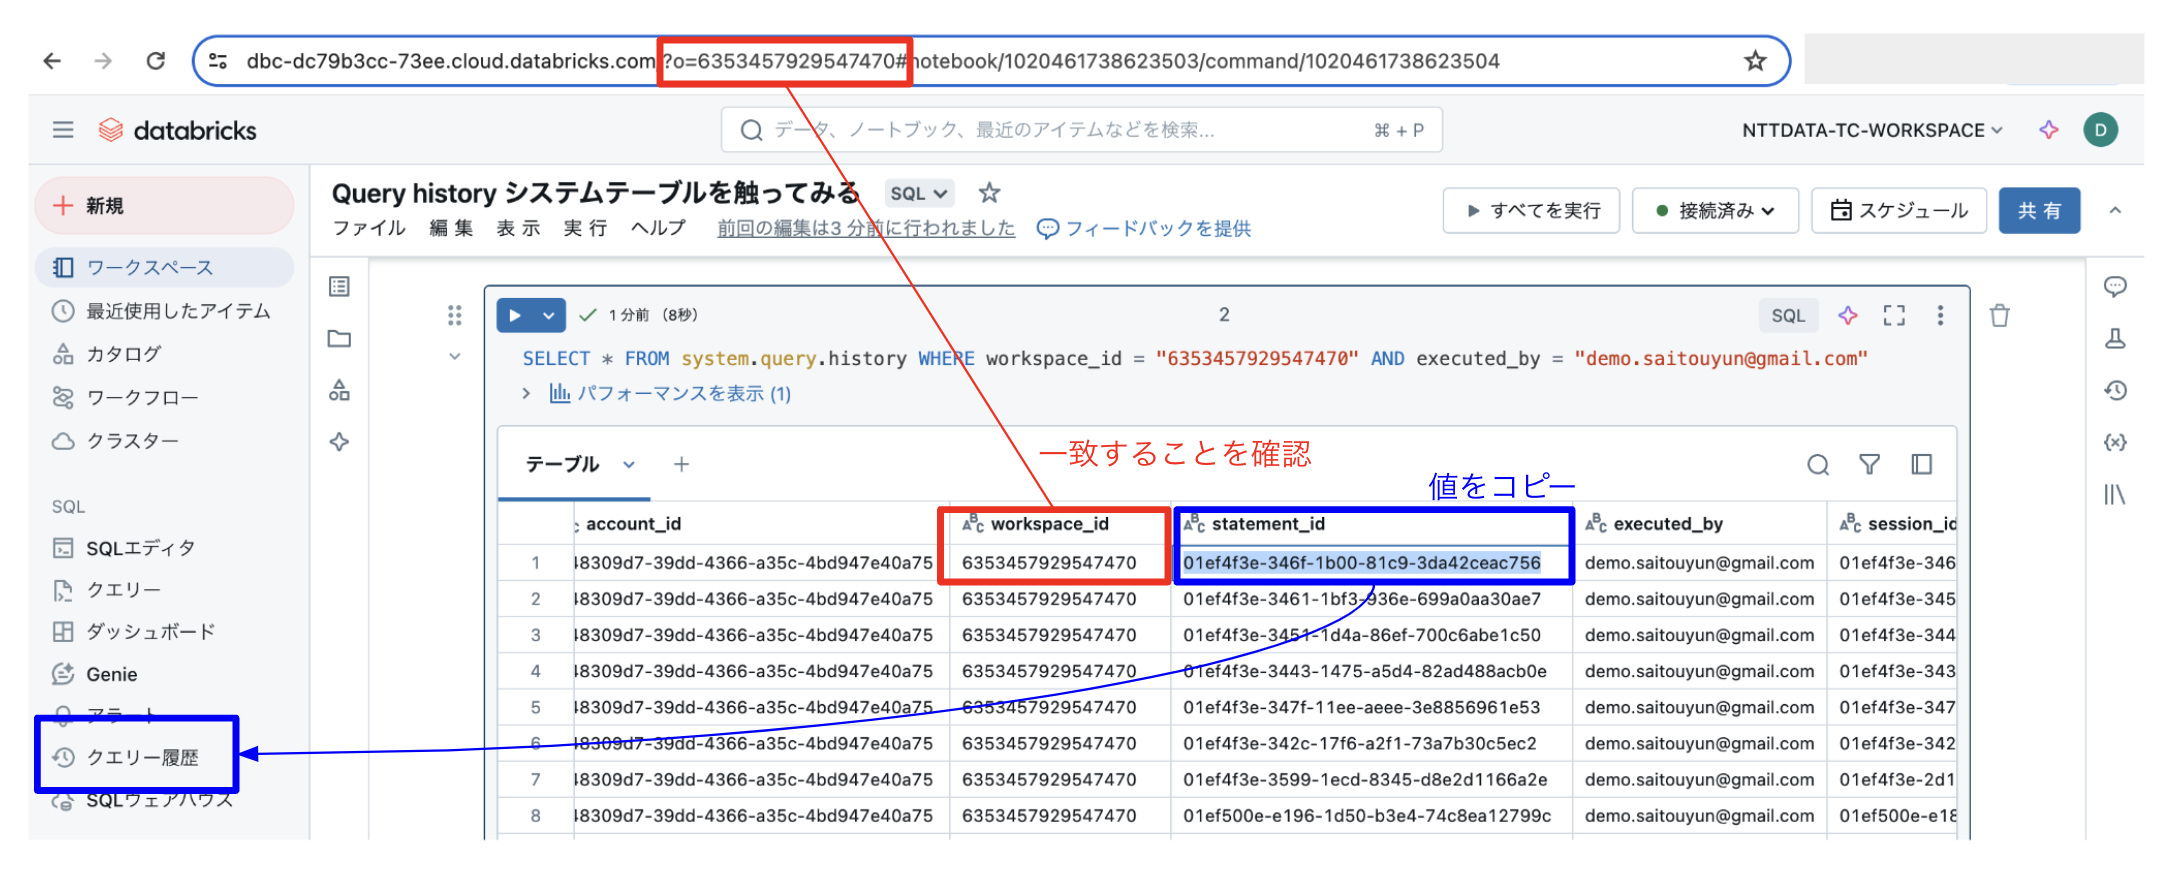Filter the results table

pos(1869,464)
